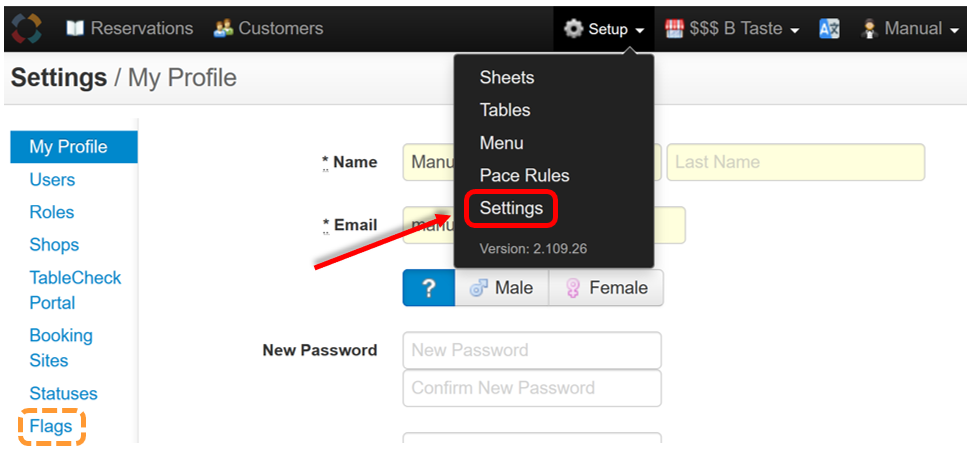Open Sheets from the Setup menu
973x452 pixels.
click(507, 78)
